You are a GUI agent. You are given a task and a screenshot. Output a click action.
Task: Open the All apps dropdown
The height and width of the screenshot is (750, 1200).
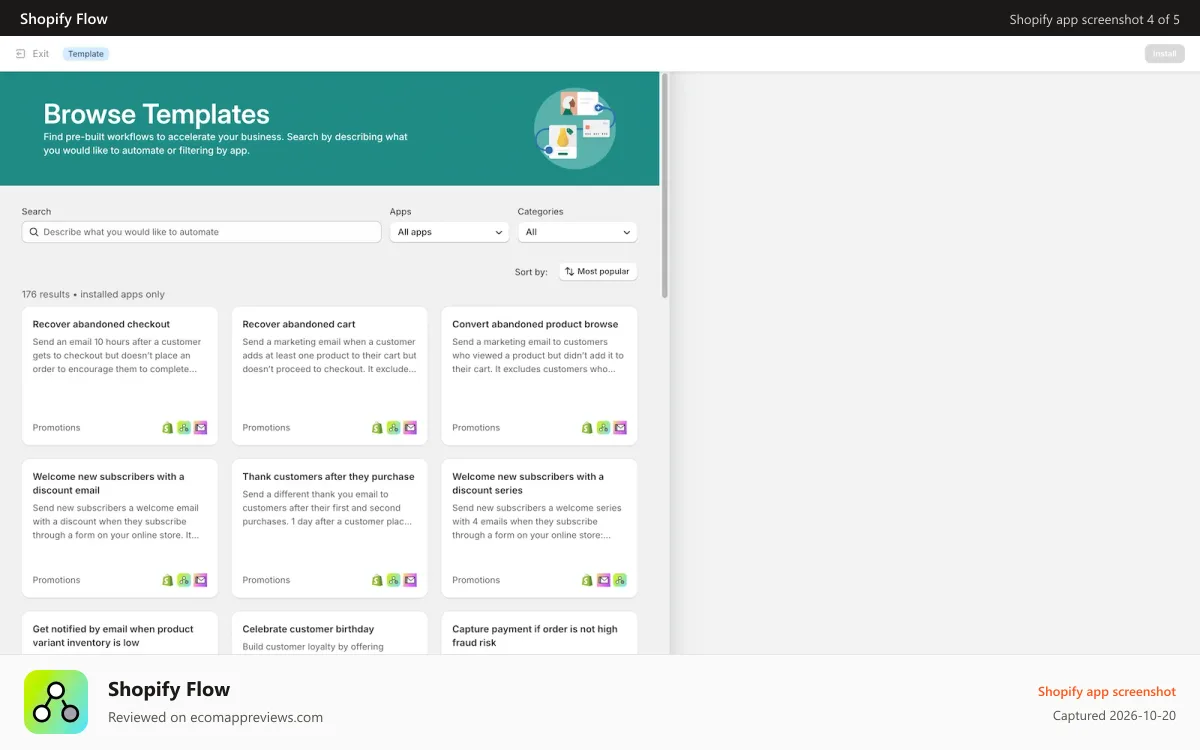tap(449, 232)
